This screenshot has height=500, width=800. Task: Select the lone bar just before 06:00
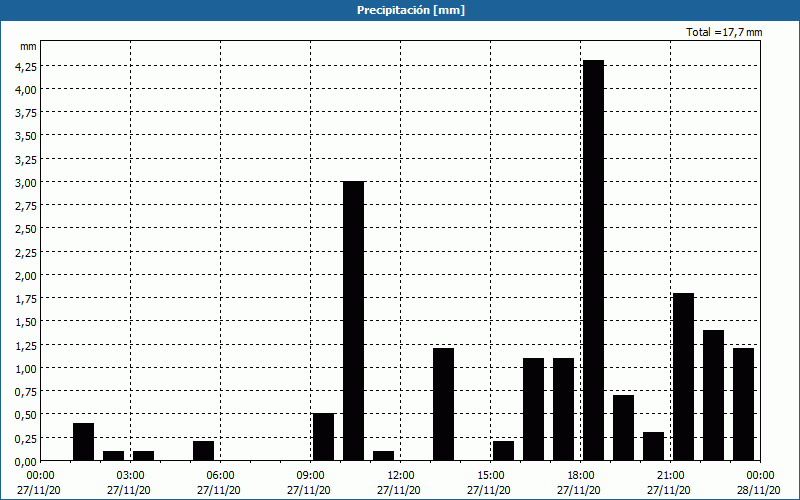204,451
